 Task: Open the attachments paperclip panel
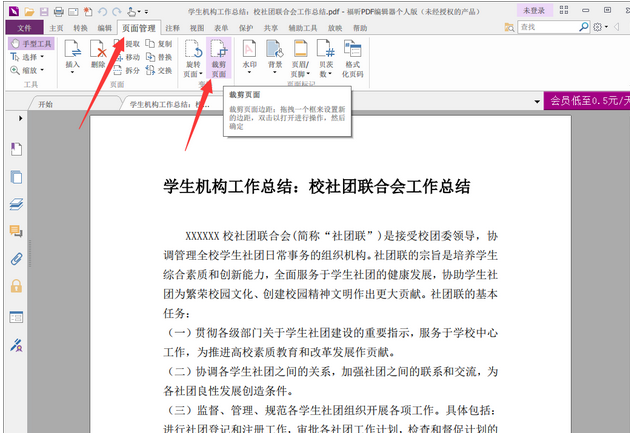(x=16, y=259)
